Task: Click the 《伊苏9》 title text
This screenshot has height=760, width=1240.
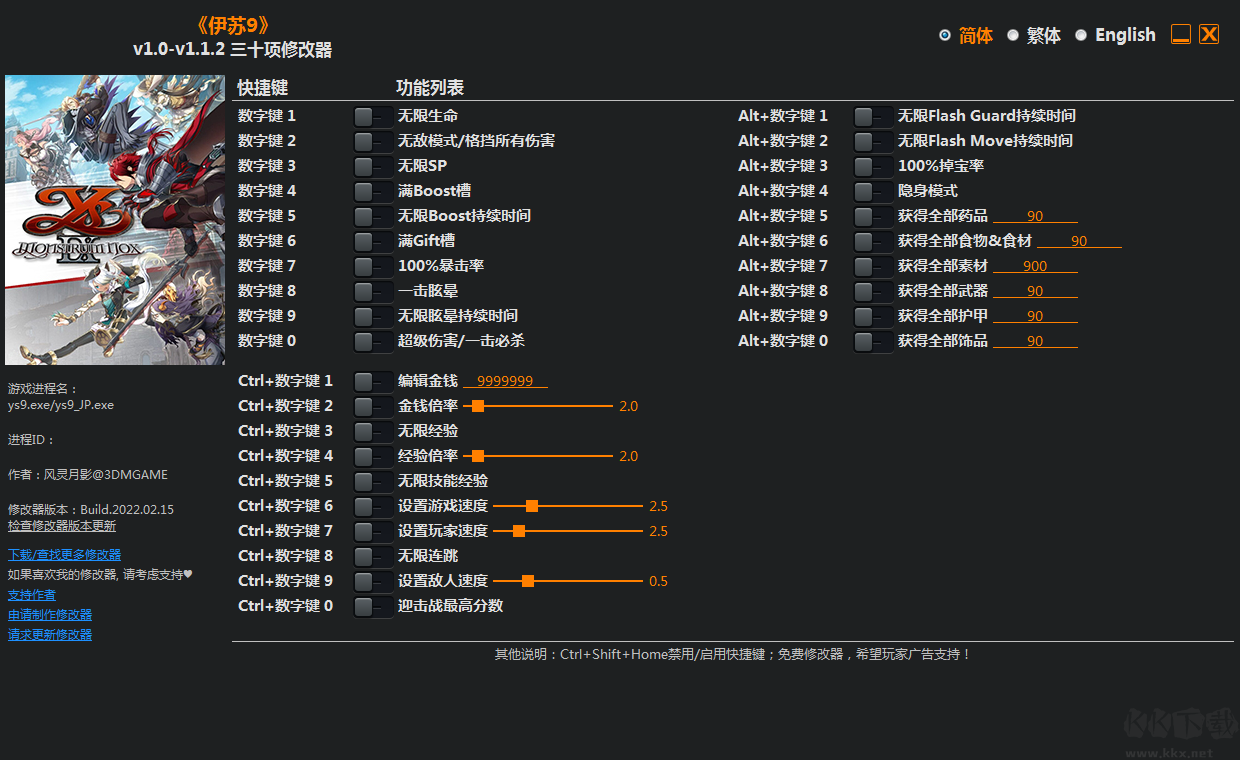Action: [x=232, y=25]
